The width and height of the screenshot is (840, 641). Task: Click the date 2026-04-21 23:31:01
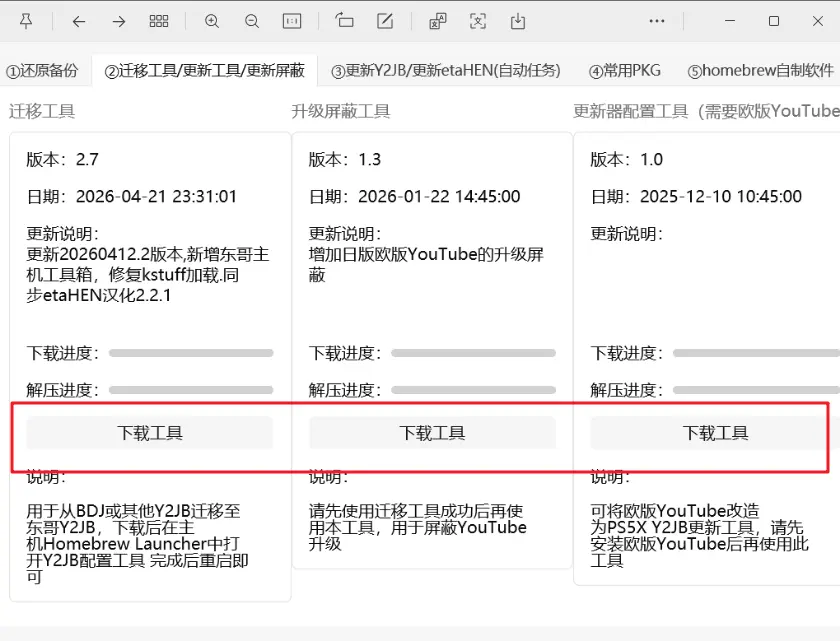point(156,197)
